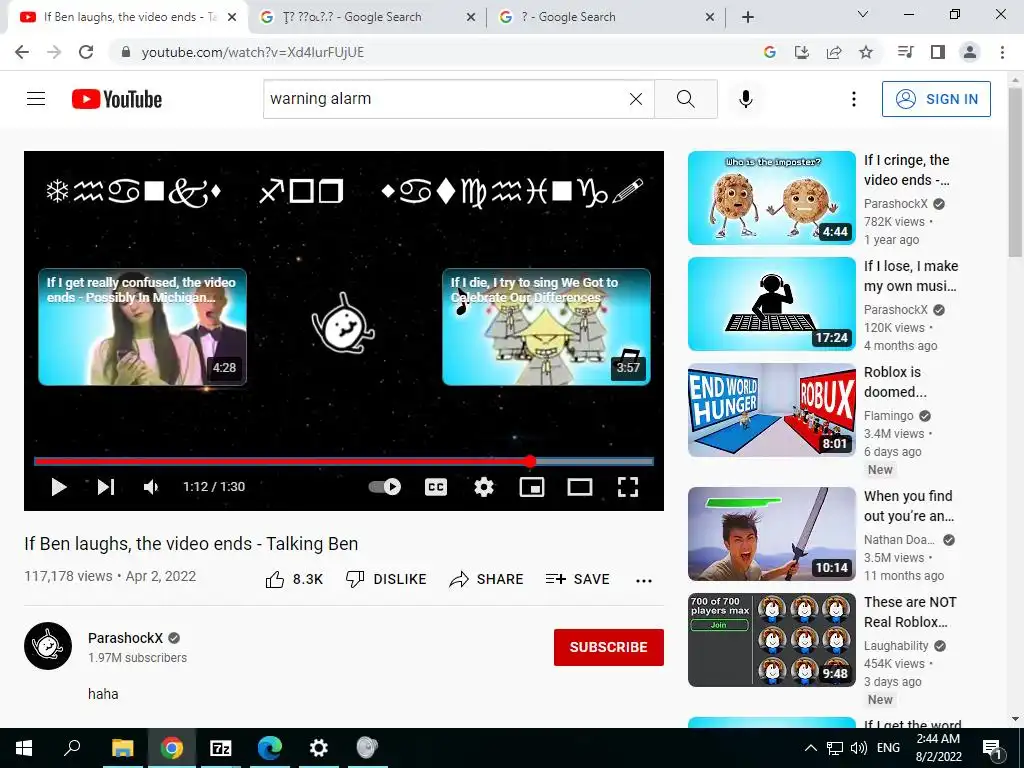
Task: Click the Google icon in address bar
Action: [770, 52]
